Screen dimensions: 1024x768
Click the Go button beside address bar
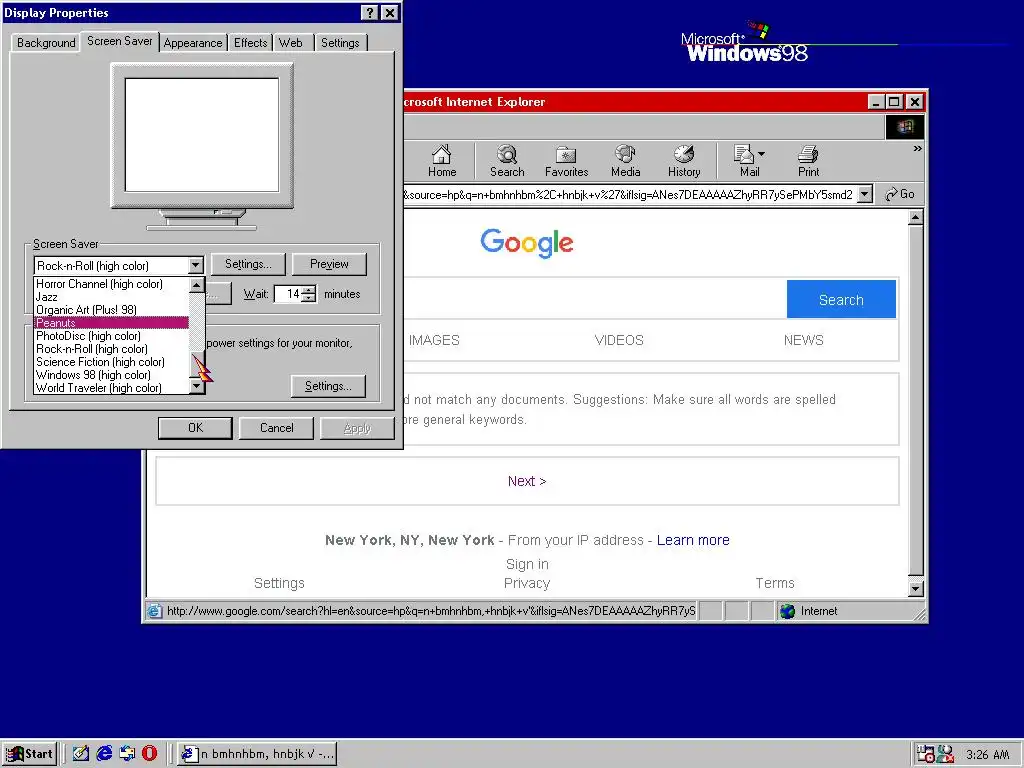click(x=900, y=194)
